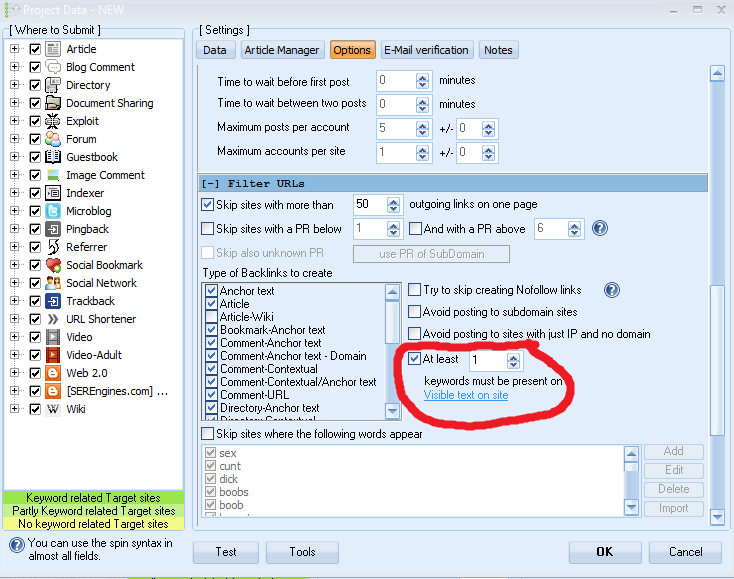Screen dimensions: 734x579
Task: Click the 'Visible text on site' link
Action: (x=465, y=396)
